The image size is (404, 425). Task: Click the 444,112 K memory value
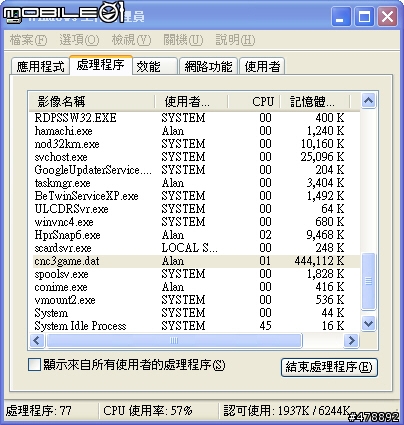(319, 261)
